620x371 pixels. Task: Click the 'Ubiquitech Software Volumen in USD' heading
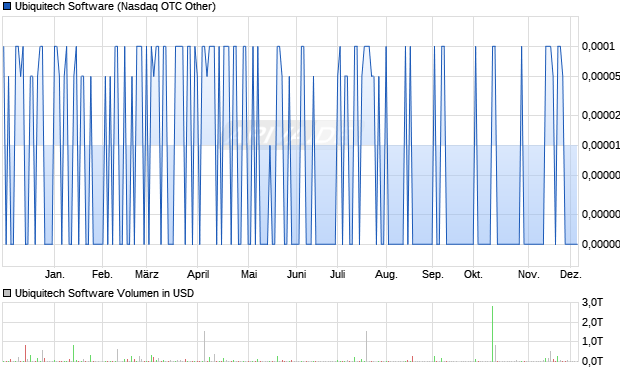[x=104, y=293]
